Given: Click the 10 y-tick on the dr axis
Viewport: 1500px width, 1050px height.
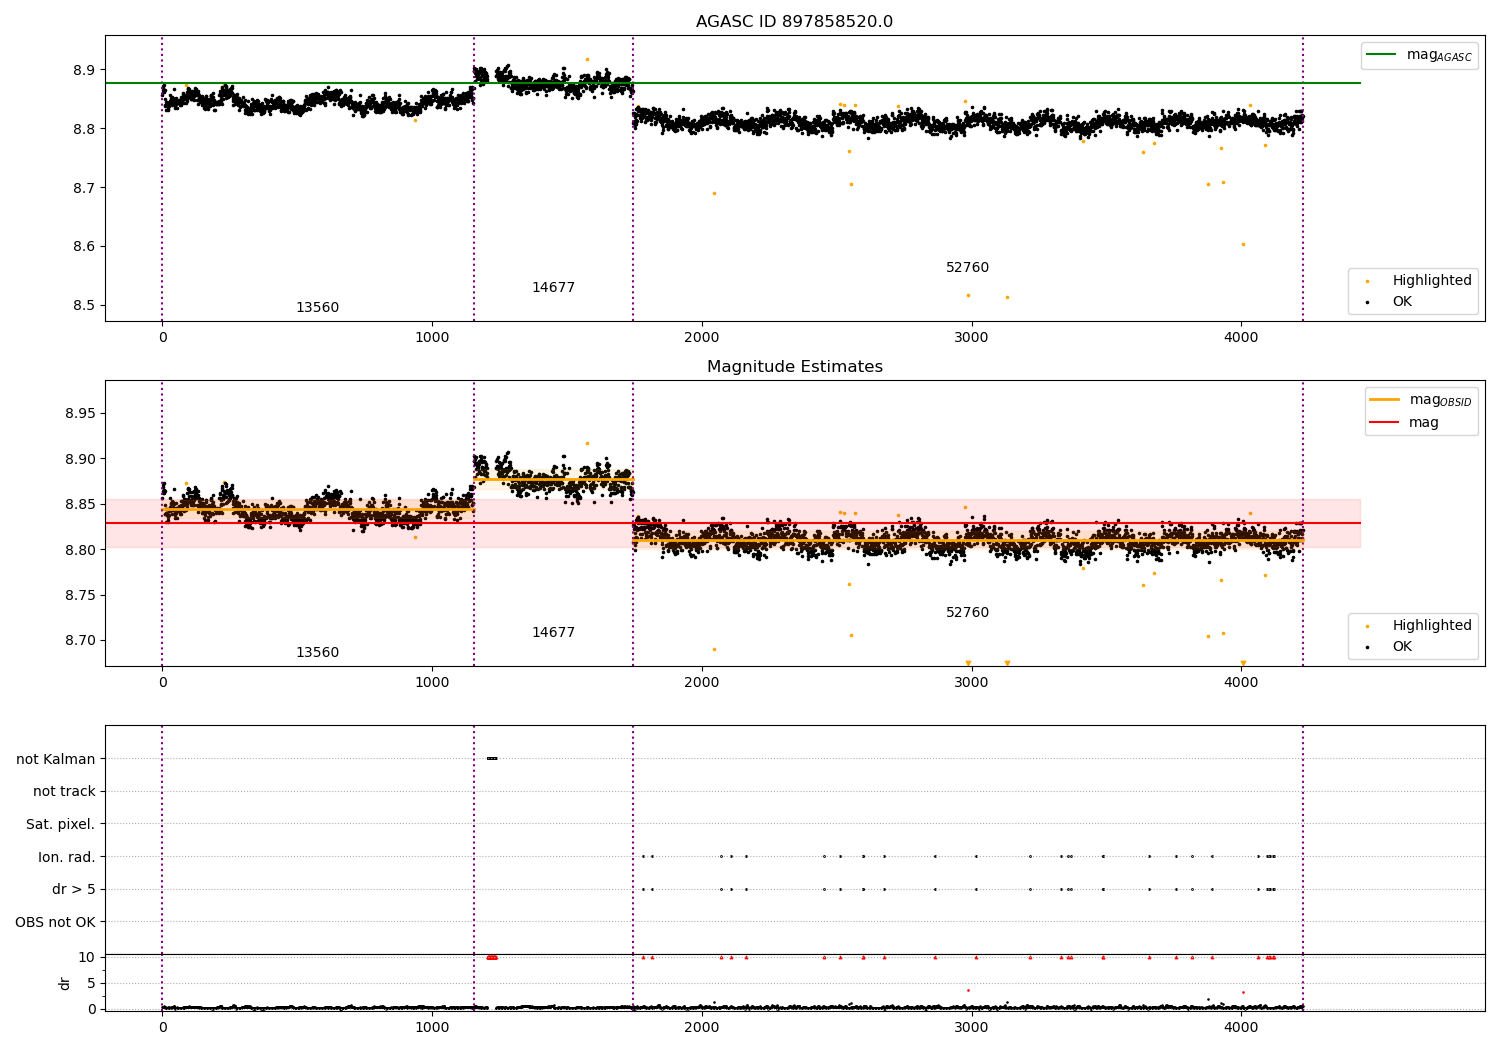Looking at the screenshot, I should tap(87, 958).
